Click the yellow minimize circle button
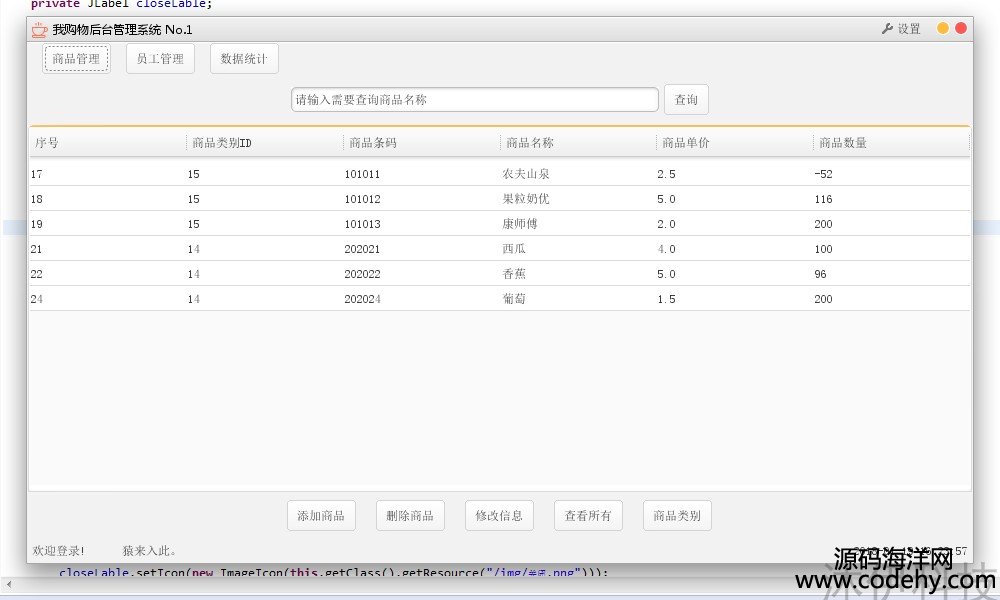 [943, 28]
